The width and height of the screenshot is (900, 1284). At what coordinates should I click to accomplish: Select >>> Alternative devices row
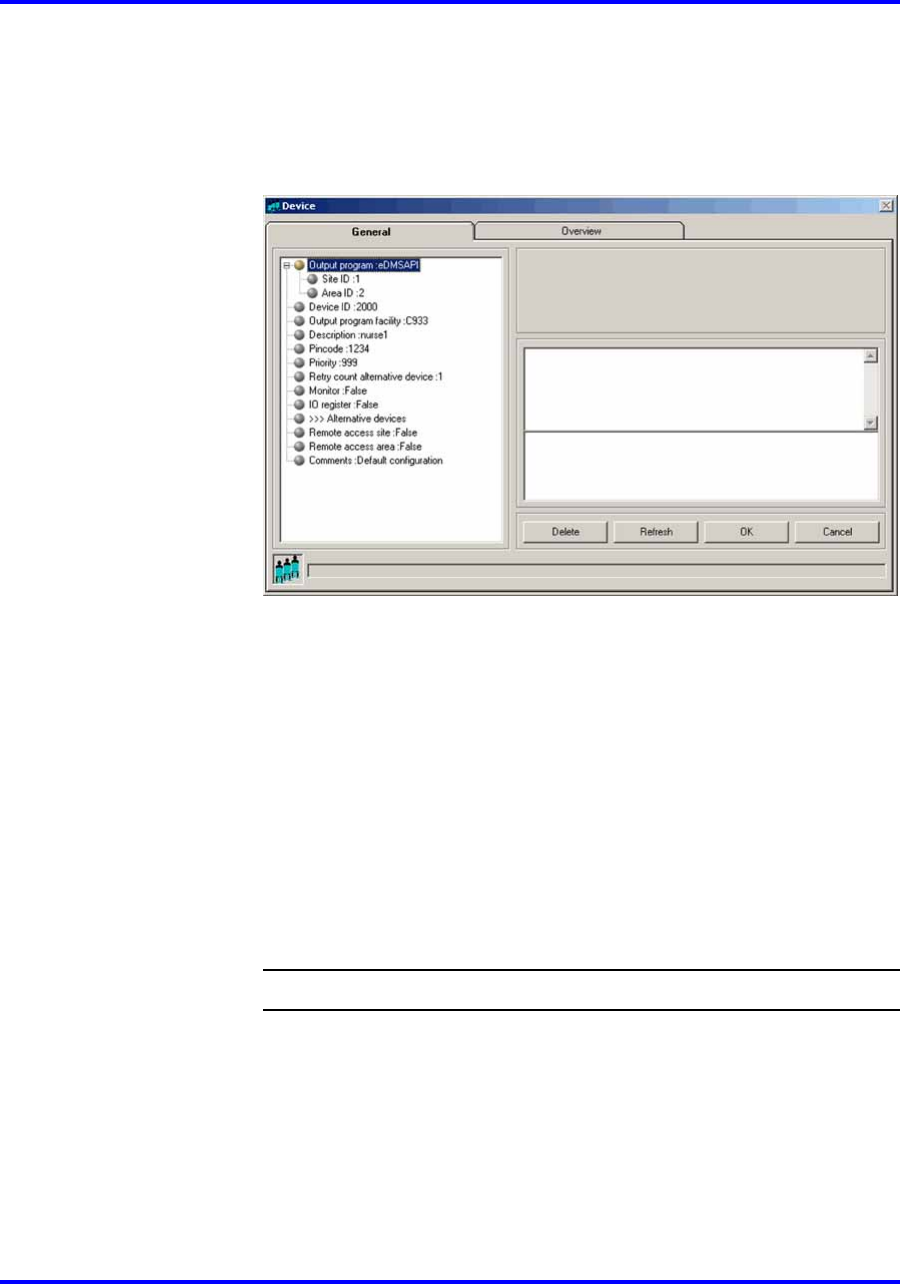click(x=357, y=418)
